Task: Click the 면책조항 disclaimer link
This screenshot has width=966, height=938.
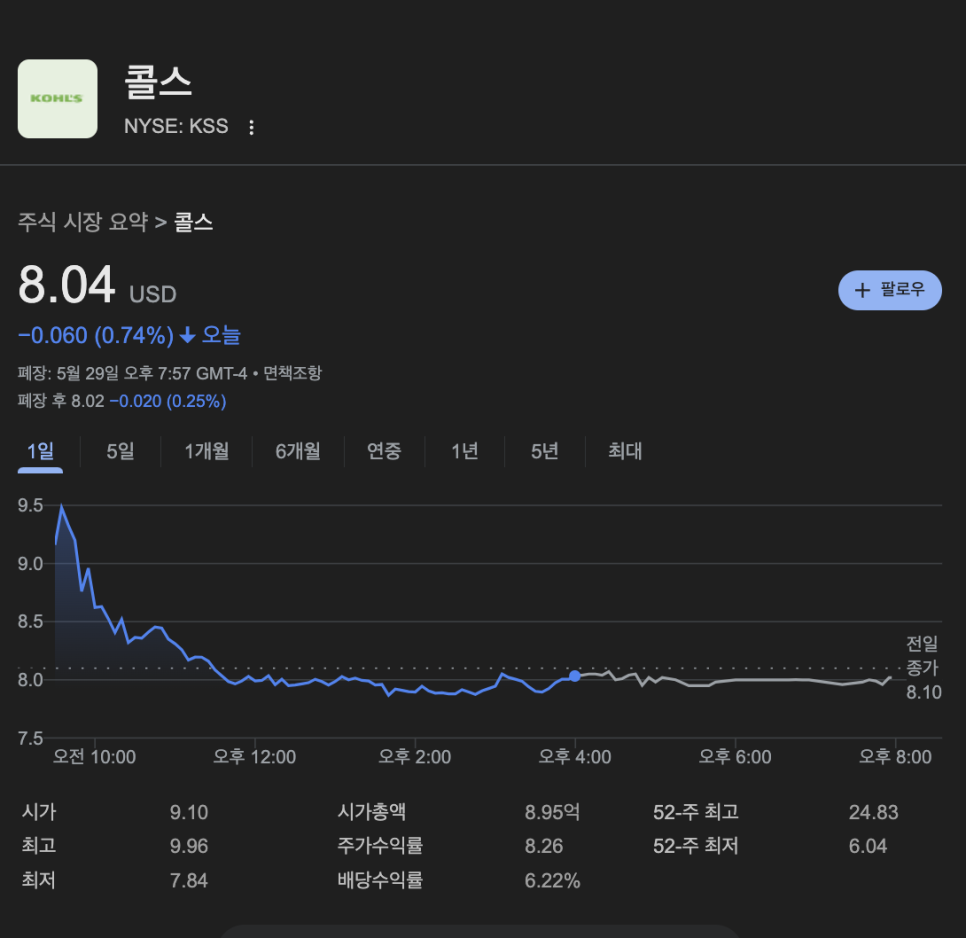Action: click(292, 373)
